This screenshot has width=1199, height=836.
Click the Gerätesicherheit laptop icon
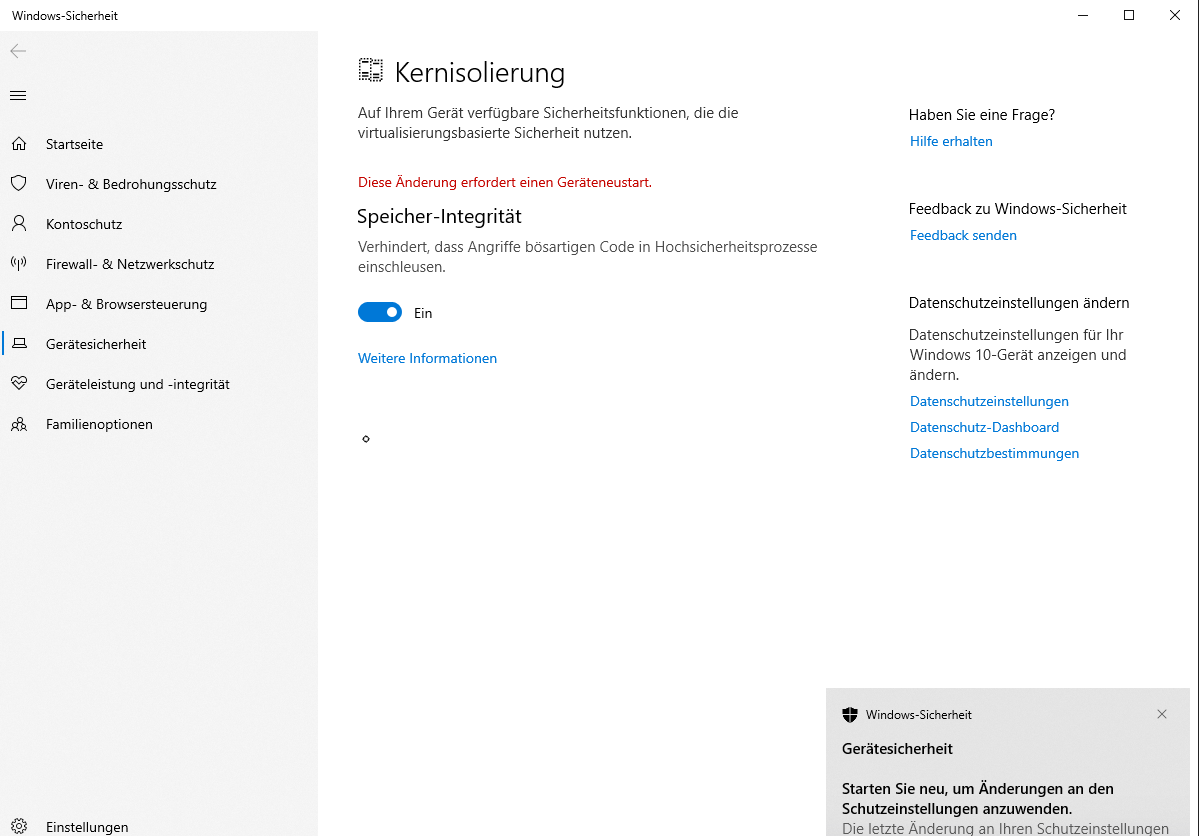pyautogui.click(x=18, y=344)
